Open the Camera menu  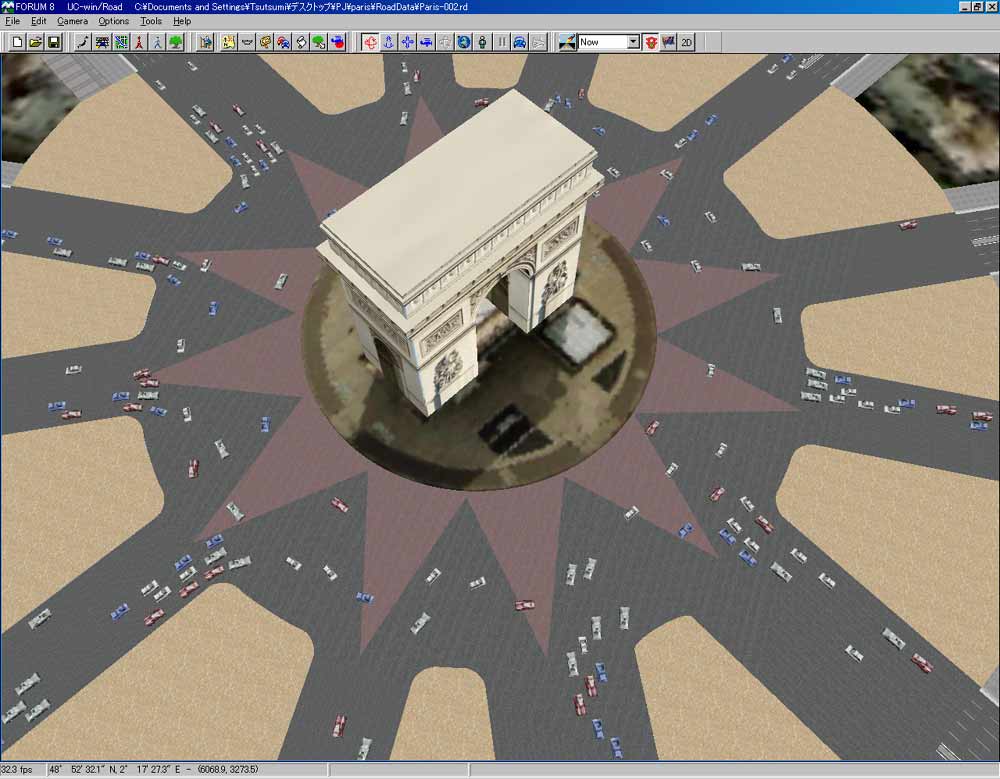pos(72,21)
